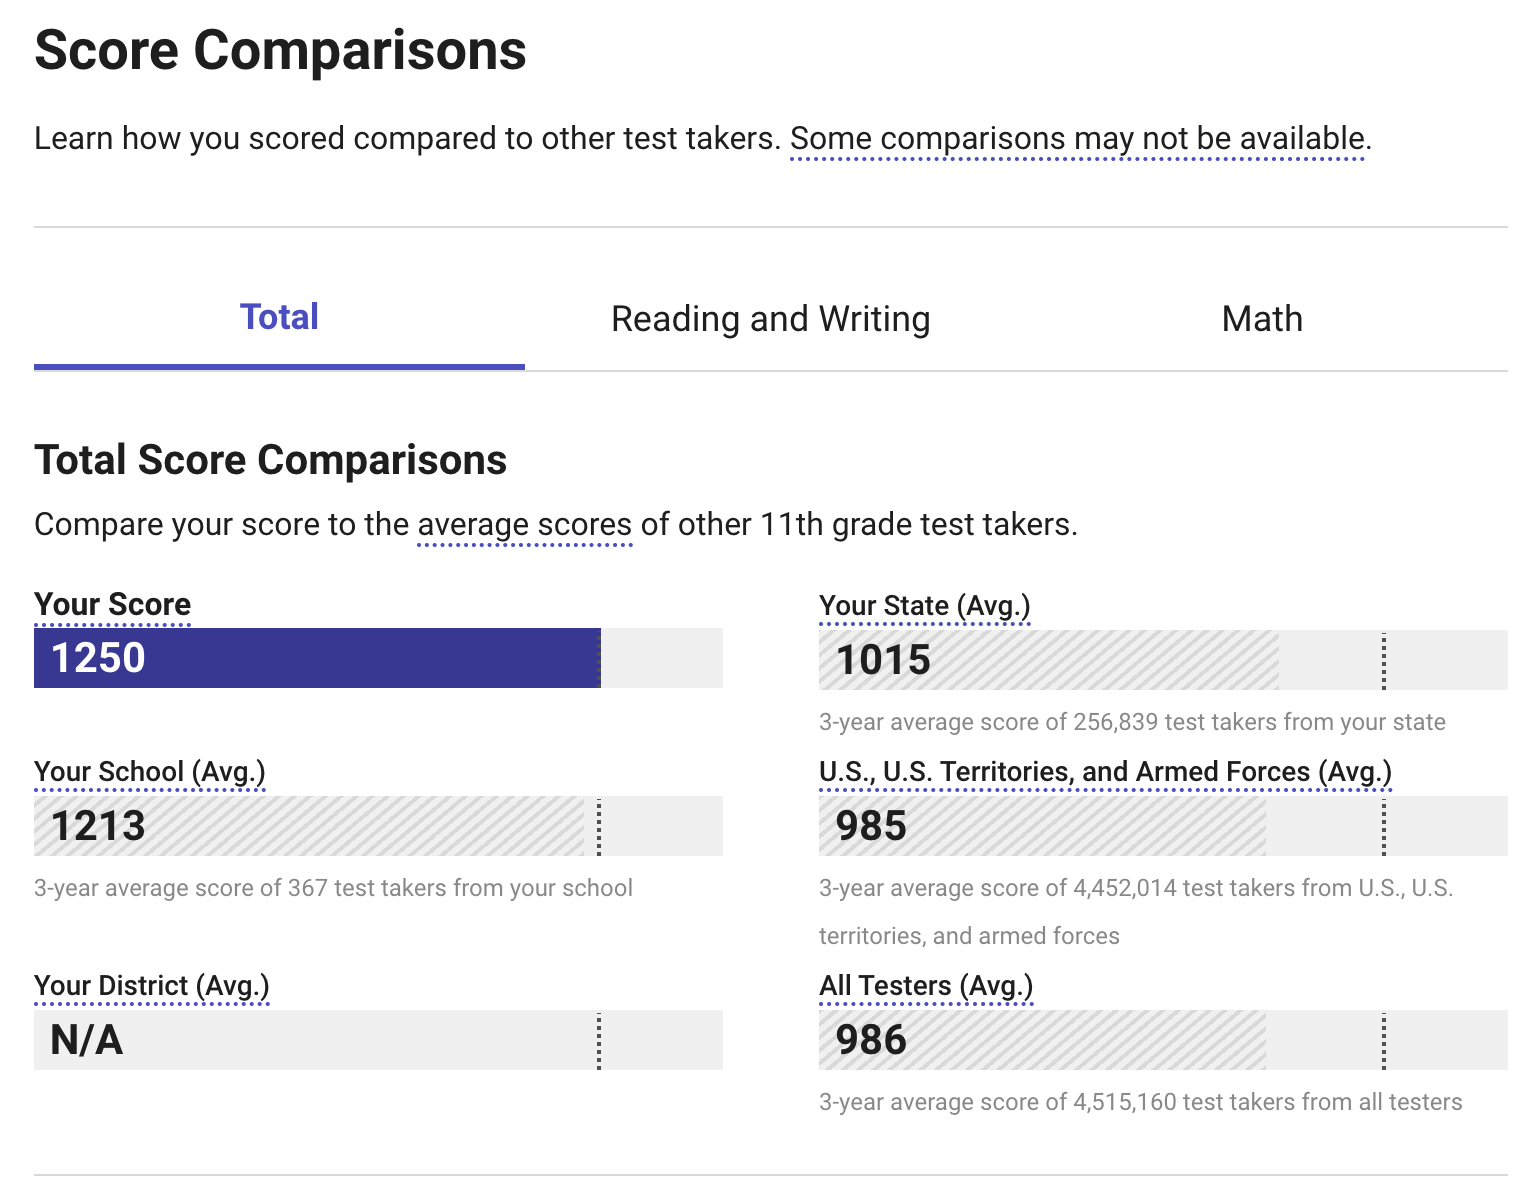Click the 'Your School (Avg.)' link
The height and width of the screenshot is (1192, 1524).
pyautogui.click(x=150, y=772)
